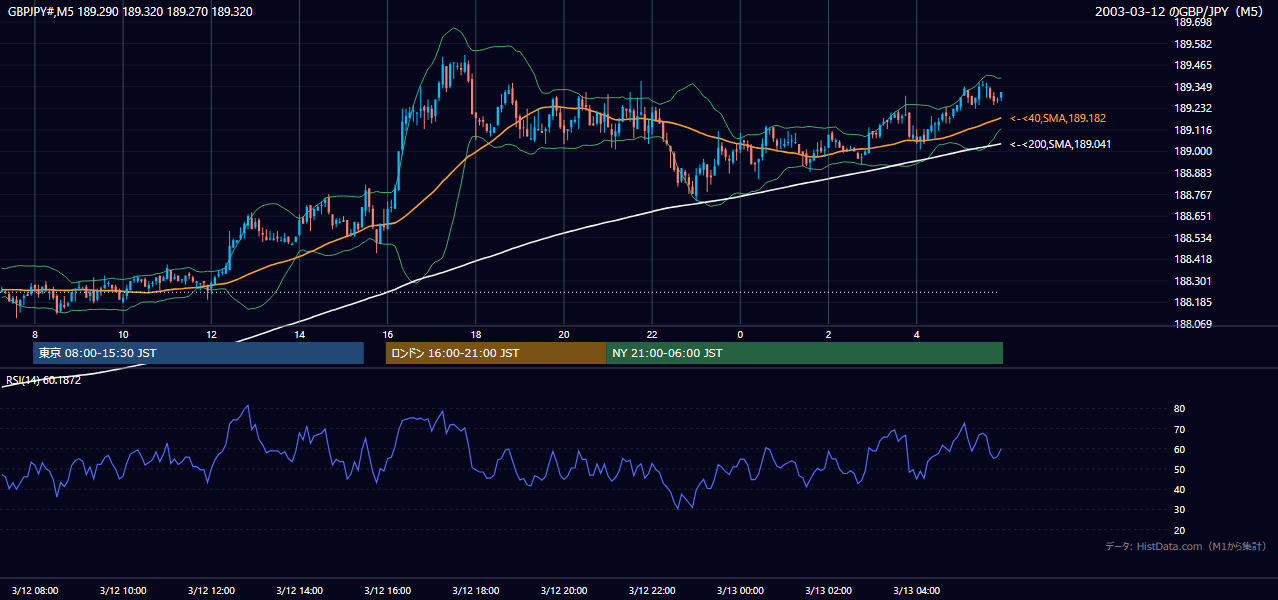Click price axis value 189.116

[x=1193, y=130]
